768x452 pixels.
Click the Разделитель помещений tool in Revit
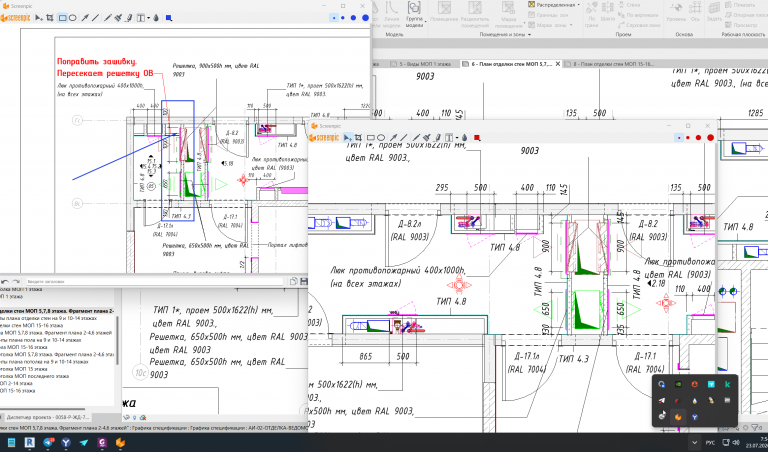tap(475, 14)
